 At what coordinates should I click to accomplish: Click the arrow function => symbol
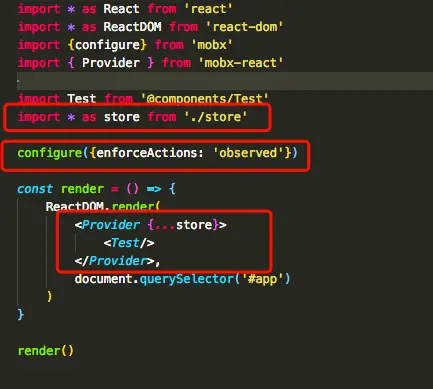coord(154,189)
